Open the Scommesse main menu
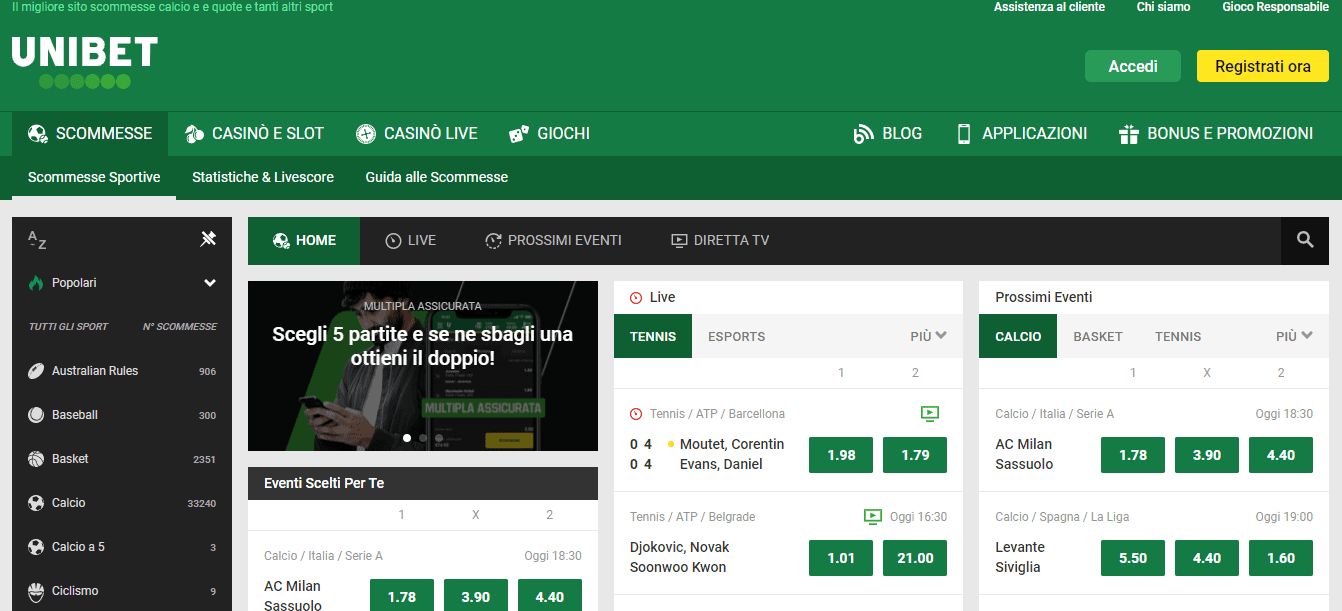This screenshot has height=611, width=1342. (x=90, y=134)
